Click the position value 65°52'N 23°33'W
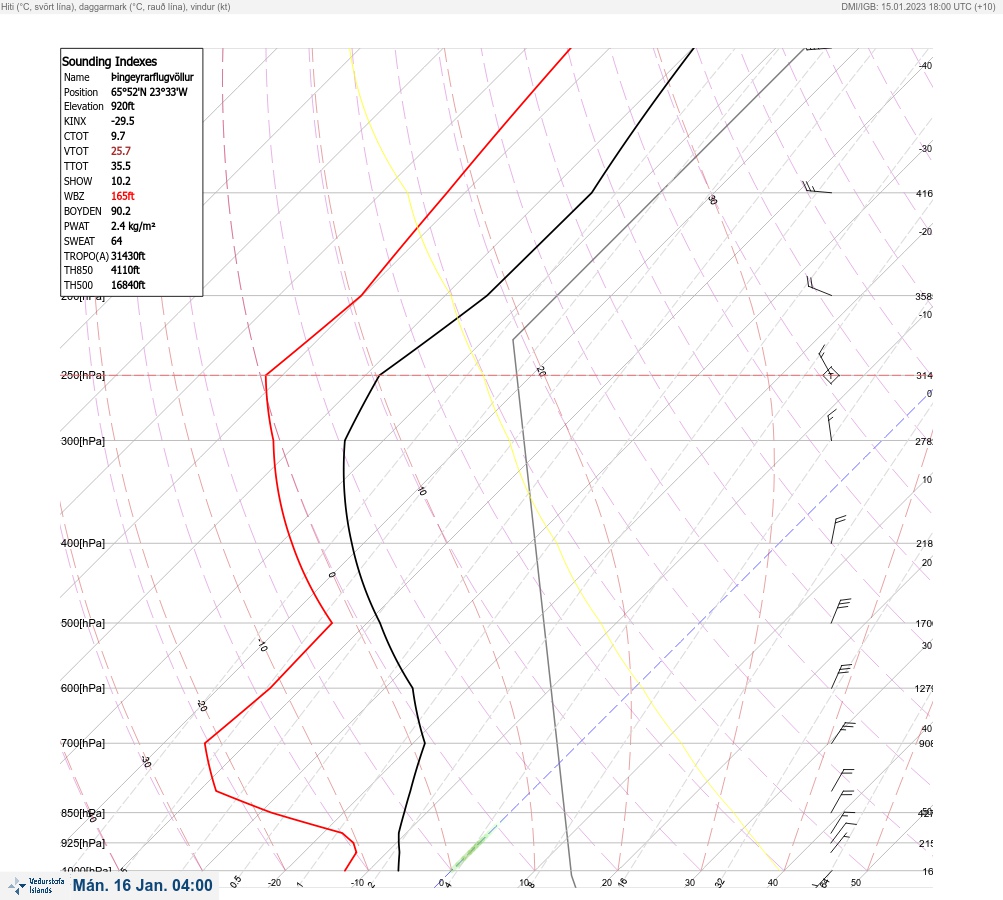Viewport: 1003px width, 900px height. [149, 92]
